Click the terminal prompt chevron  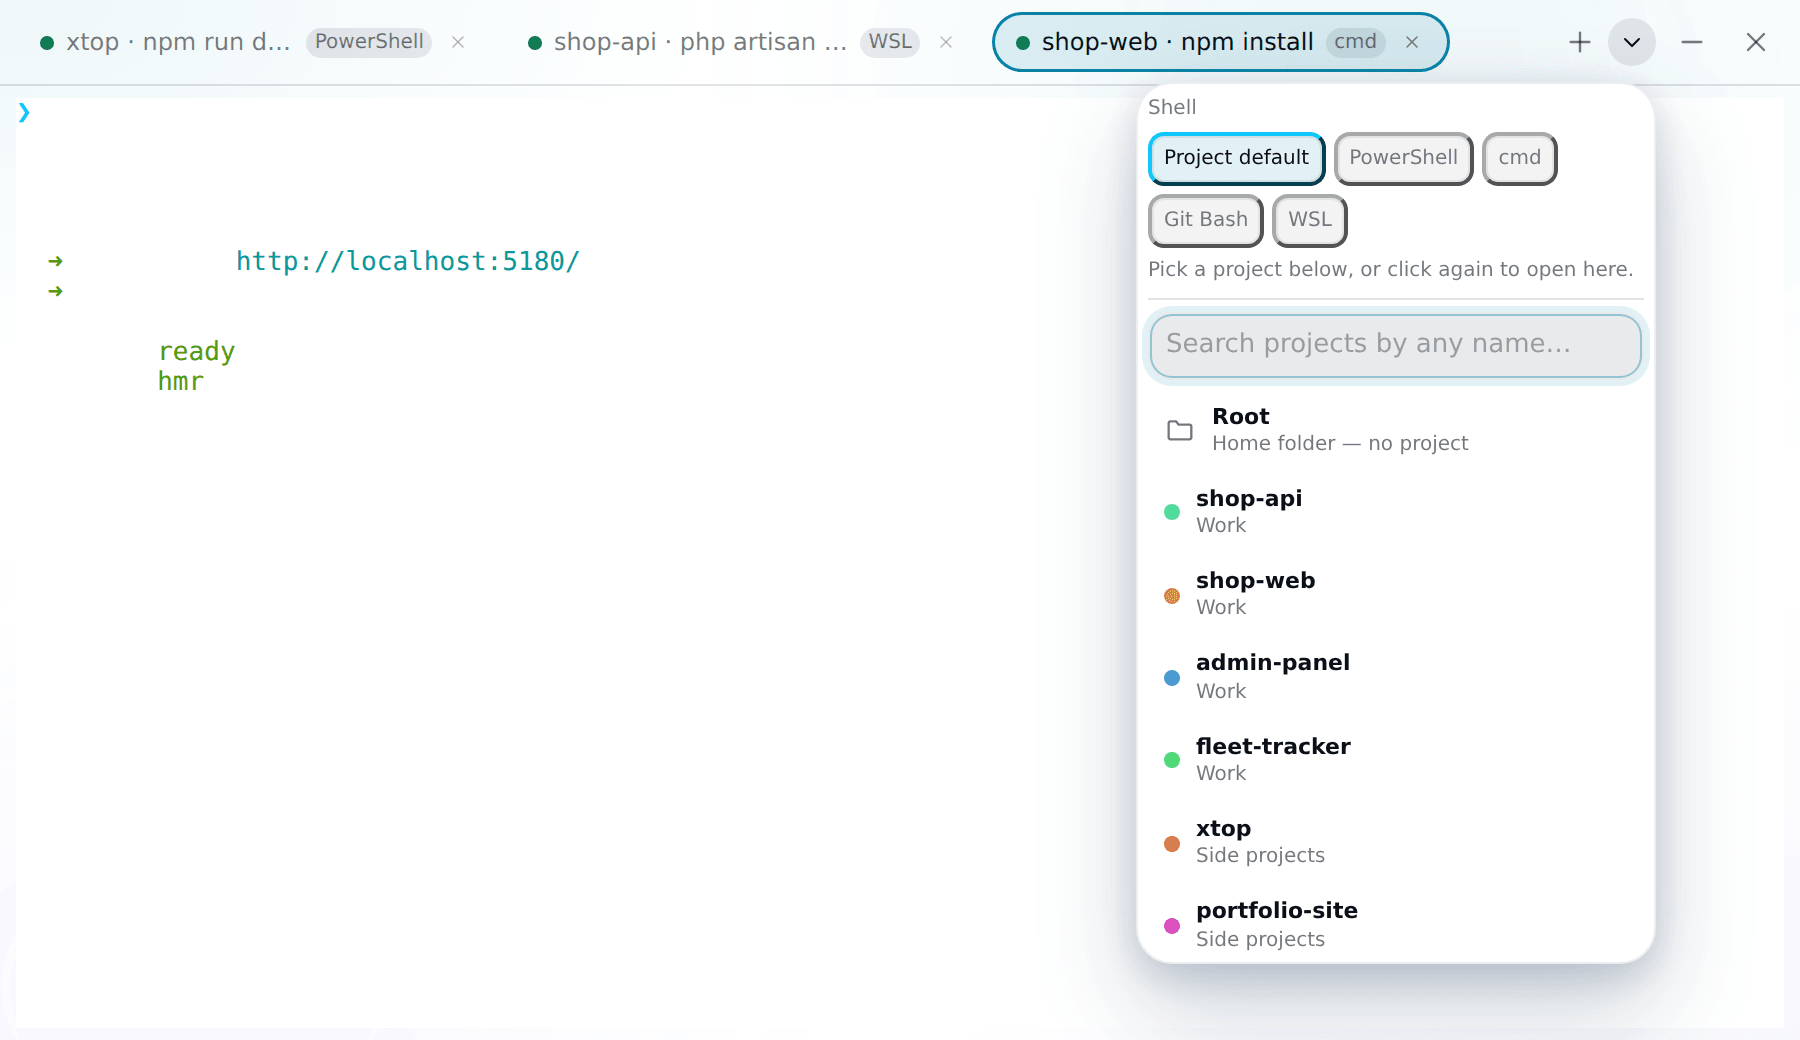(24, 112)
